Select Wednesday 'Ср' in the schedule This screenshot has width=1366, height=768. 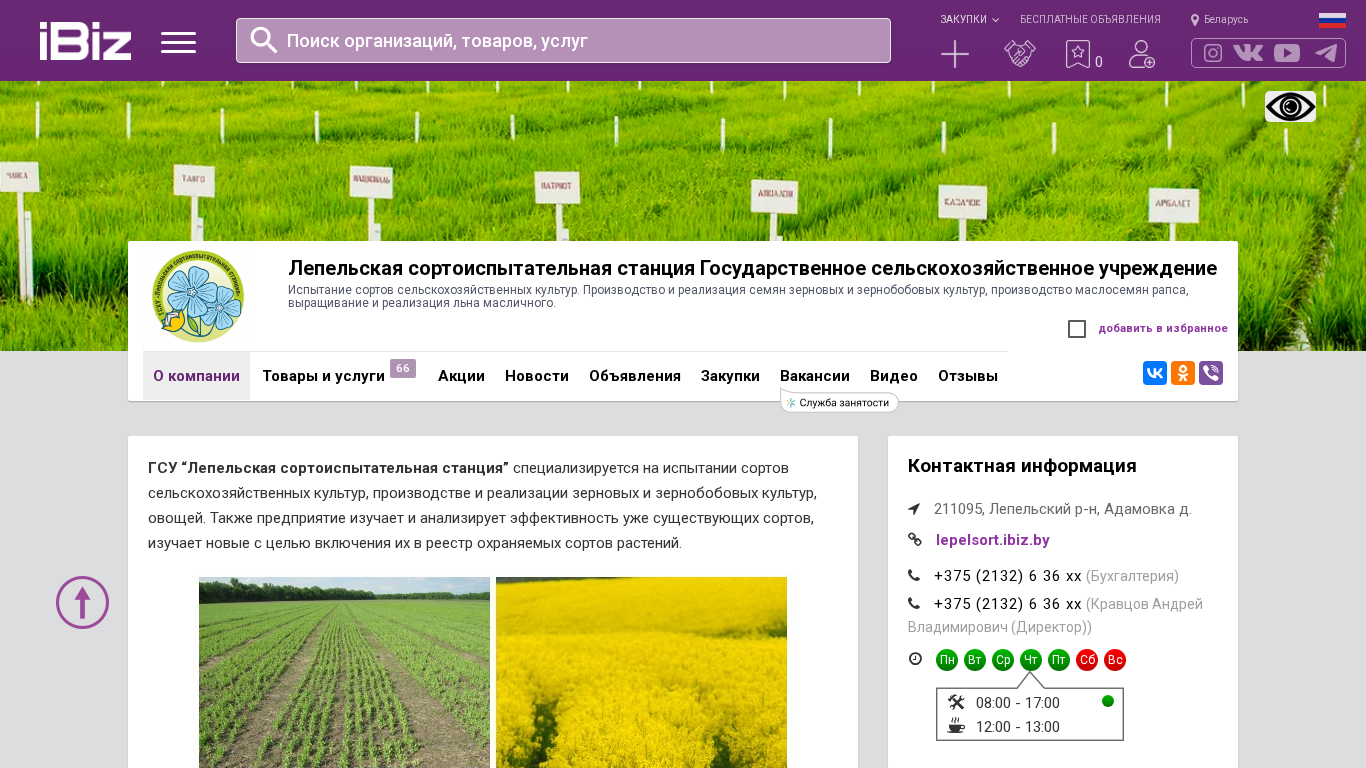pos(1003,660)
